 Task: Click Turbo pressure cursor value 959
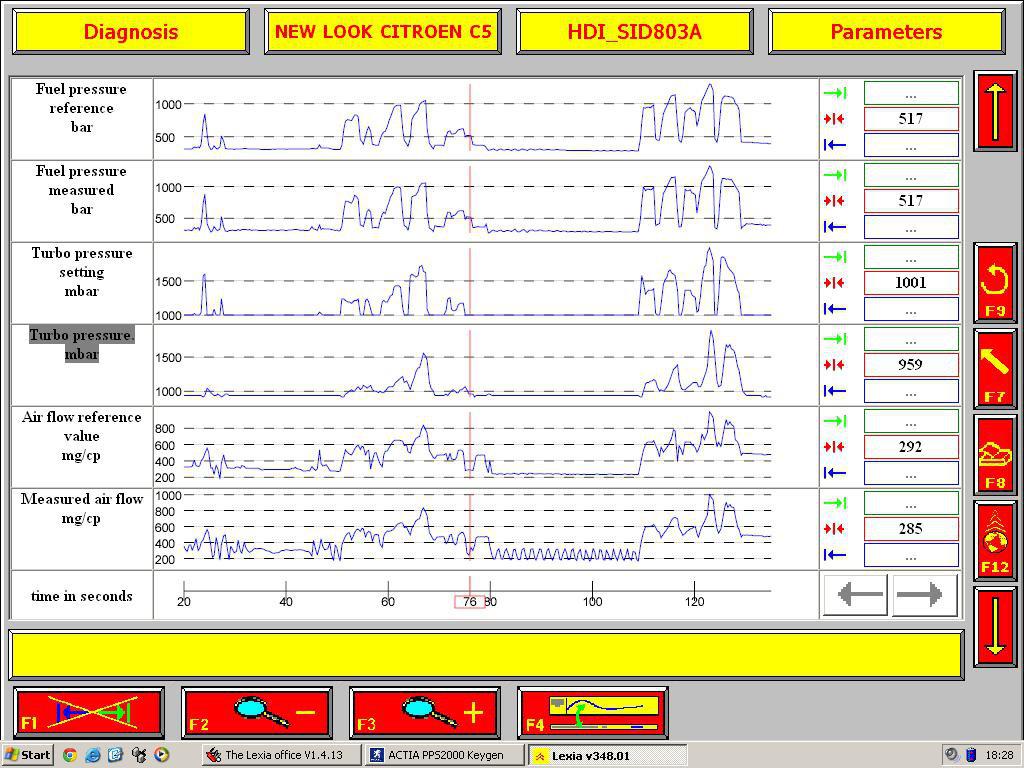(x=911, y=365)
